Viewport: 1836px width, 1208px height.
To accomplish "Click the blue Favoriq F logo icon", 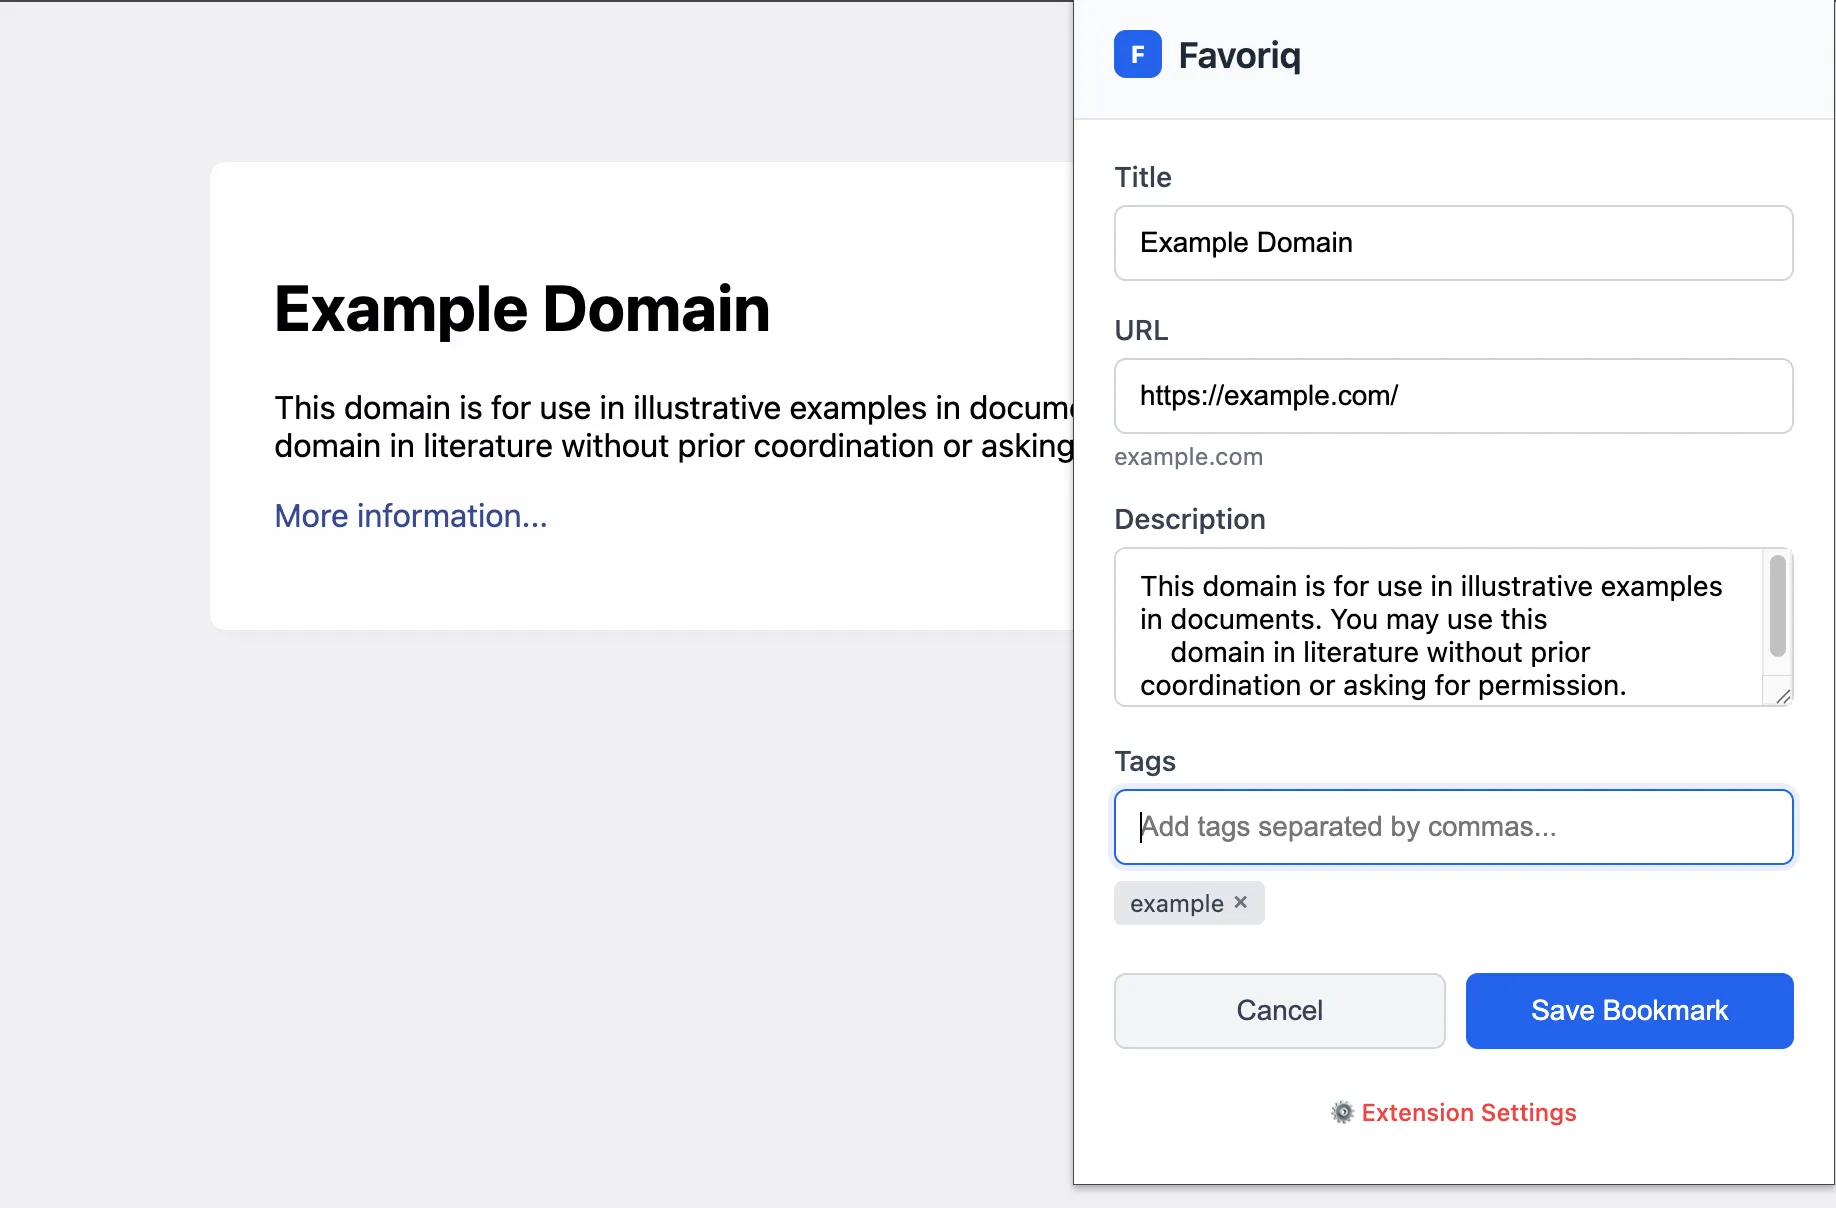I will tap(1138, 55).
